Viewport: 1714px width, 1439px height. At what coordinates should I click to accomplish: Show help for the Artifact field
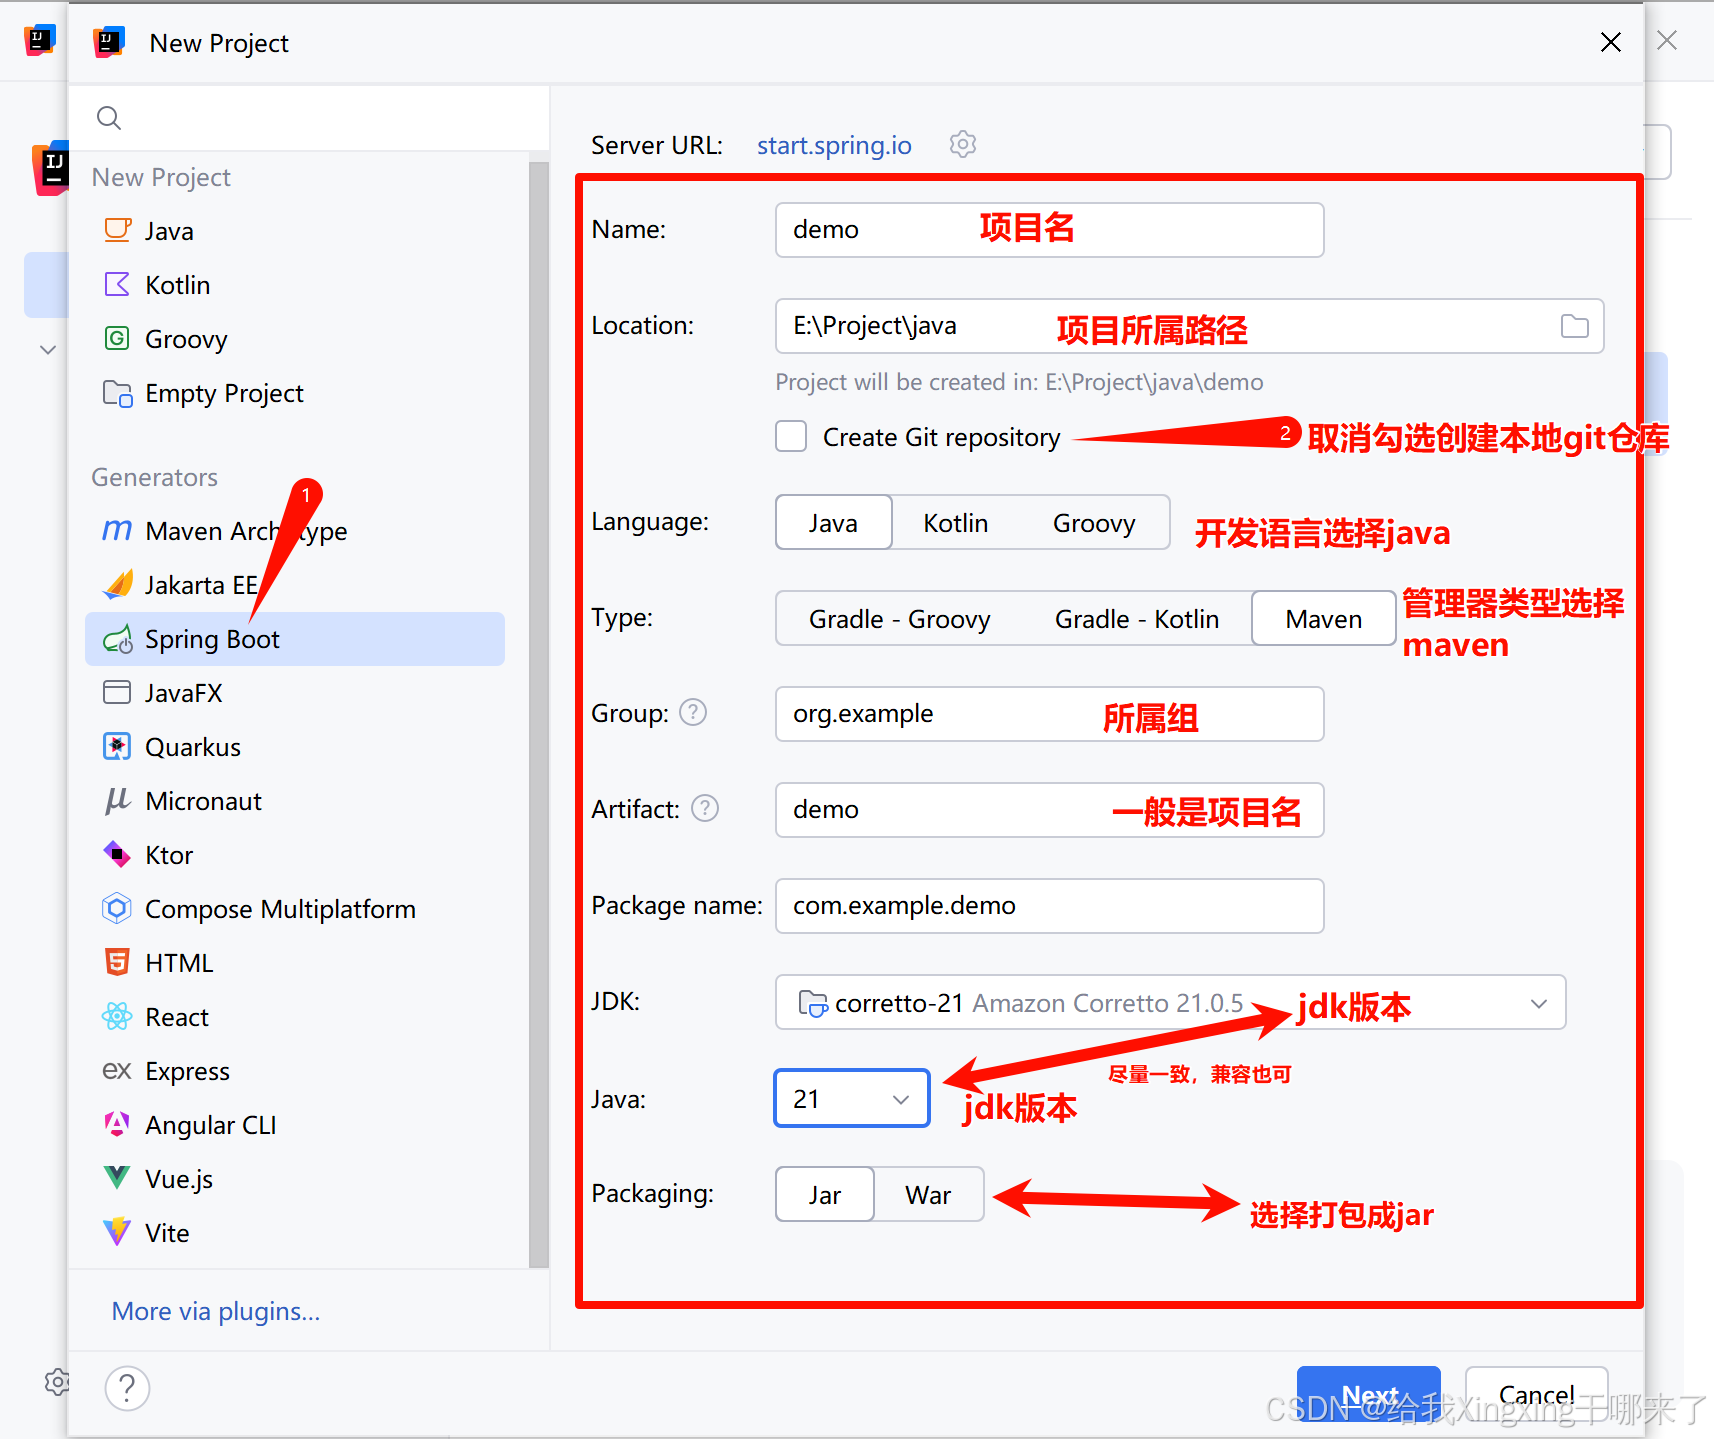coord(705,808)
